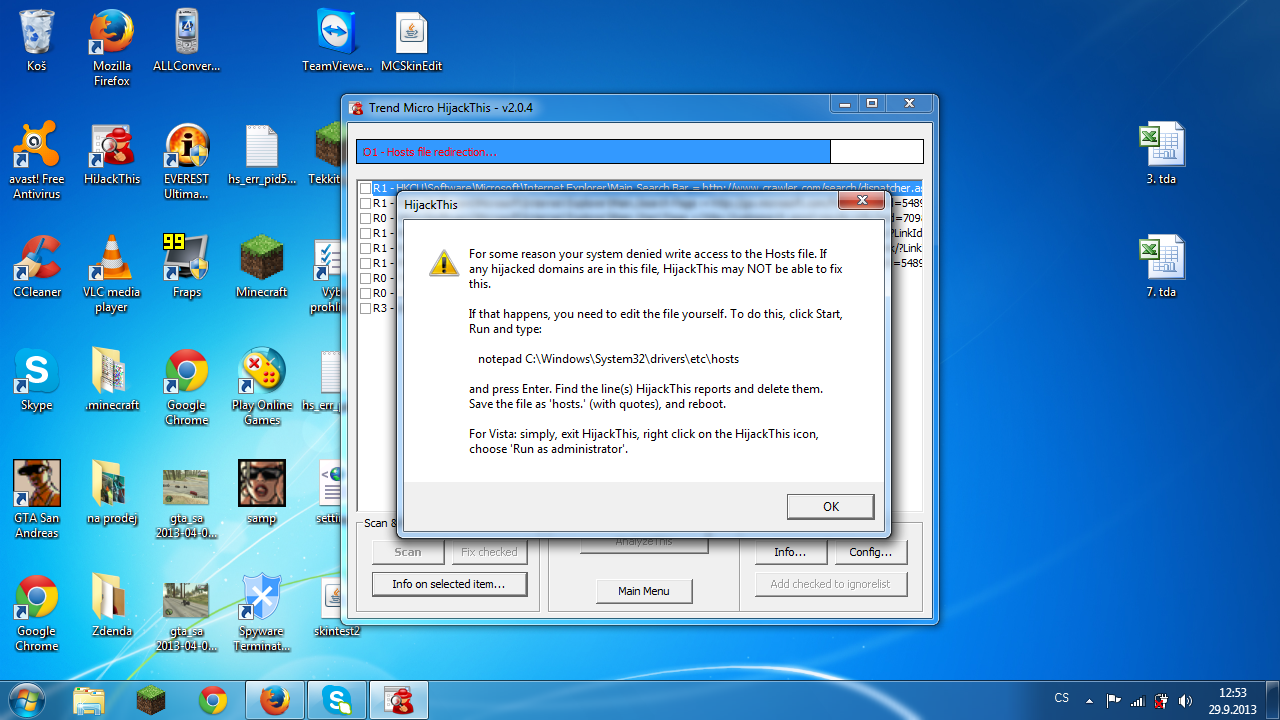1280x720 pixels.
Task: Open the HijackThis Main Menu
Action: [644, 591]
